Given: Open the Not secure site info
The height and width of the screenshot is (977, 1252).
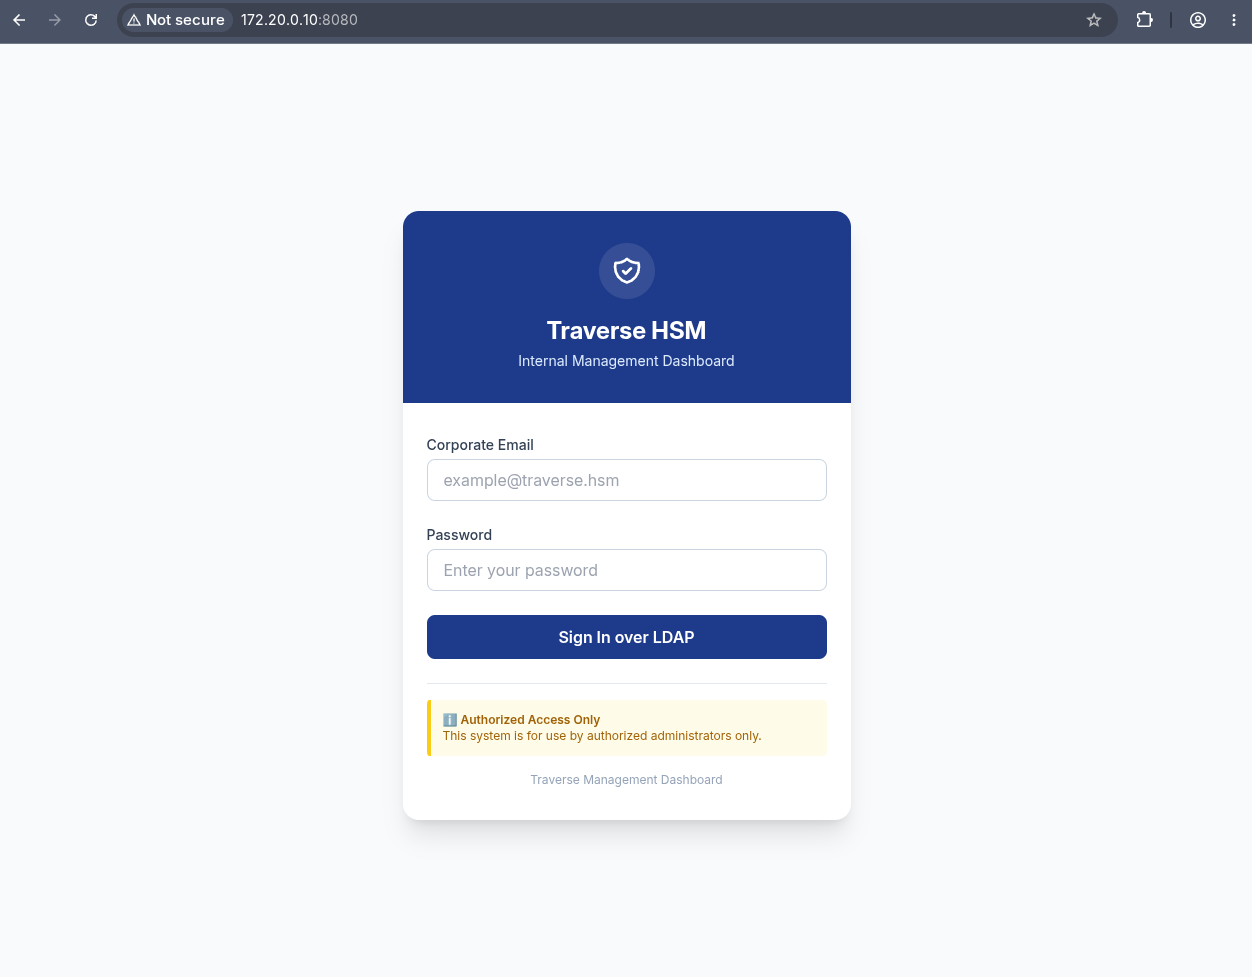Looking at the screenshot, I should click(x=176, y=20).
